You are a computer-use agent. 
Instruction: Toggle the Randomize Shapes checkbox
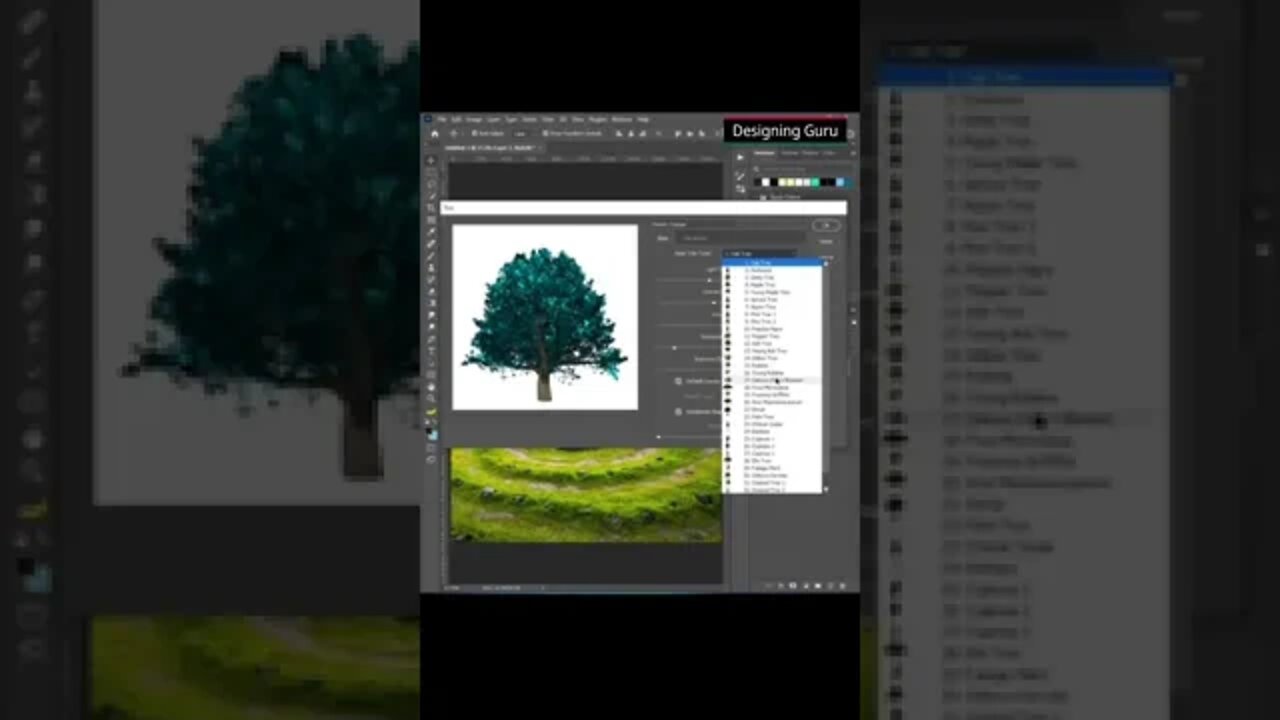(678, 411)
